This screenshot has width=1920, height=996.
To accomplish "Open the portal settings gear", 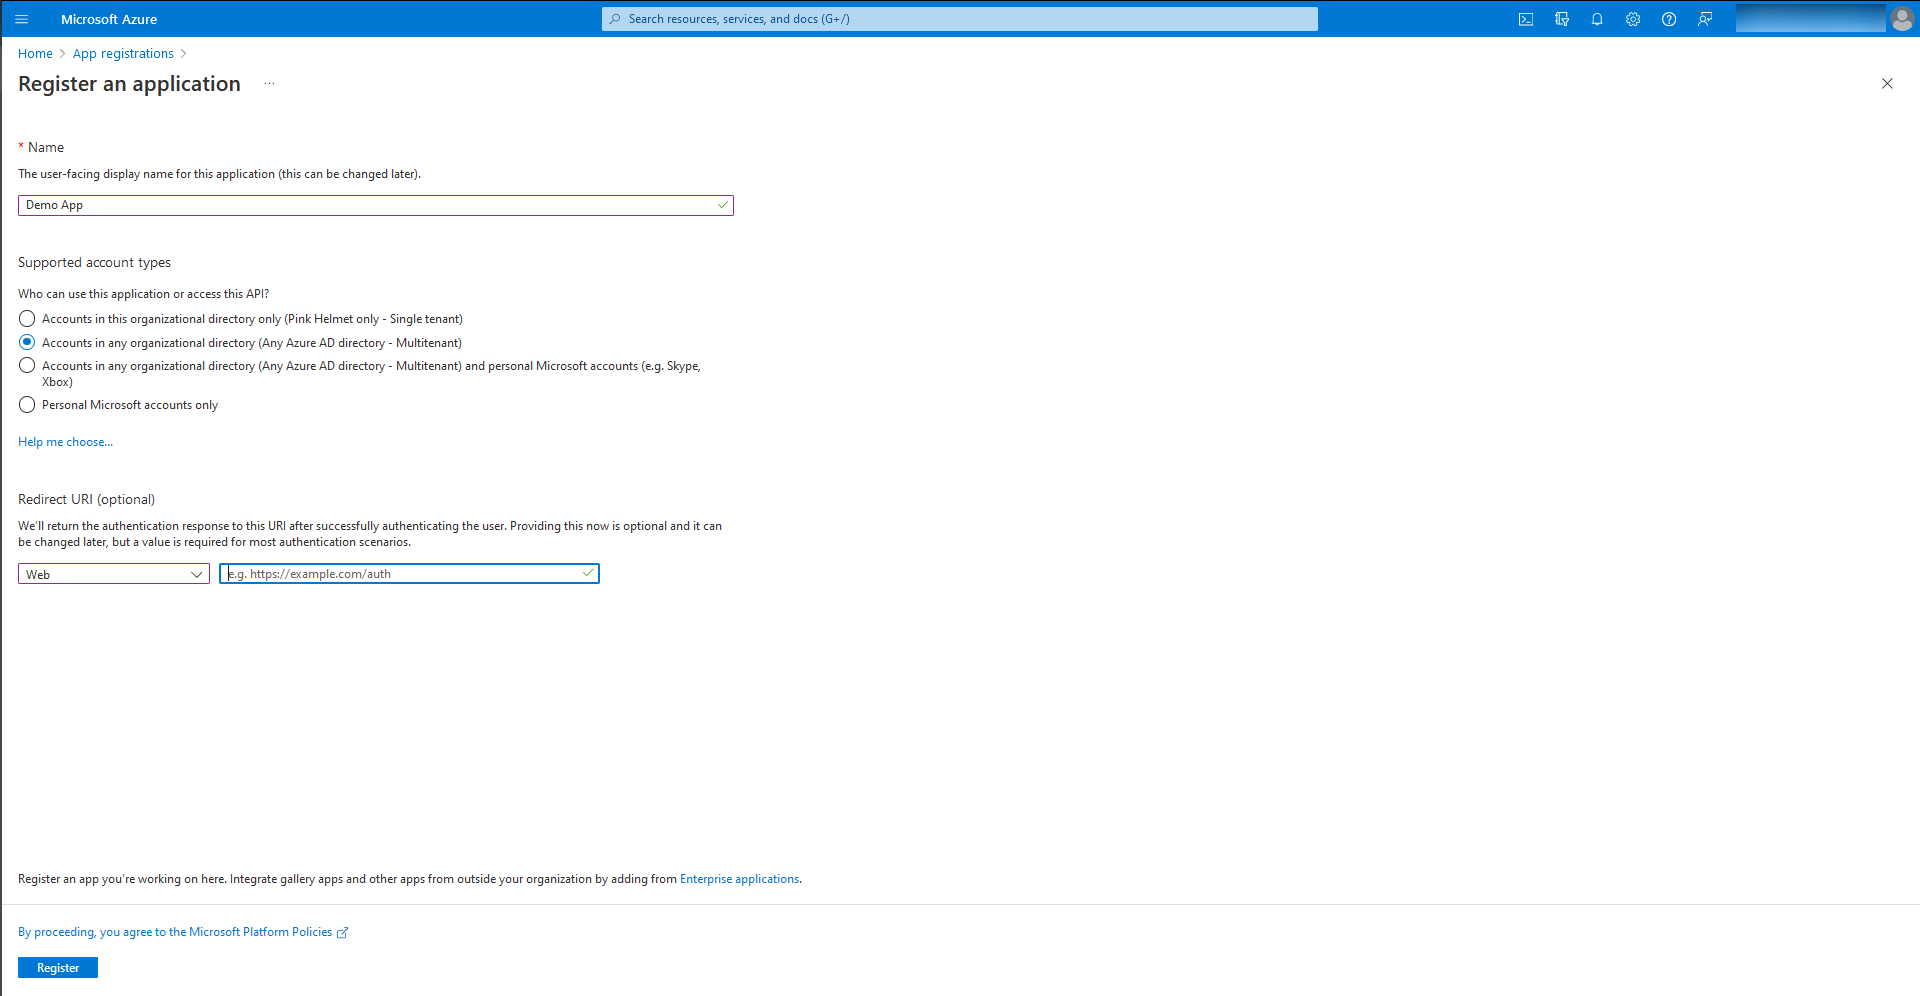I will point(1633,19).
